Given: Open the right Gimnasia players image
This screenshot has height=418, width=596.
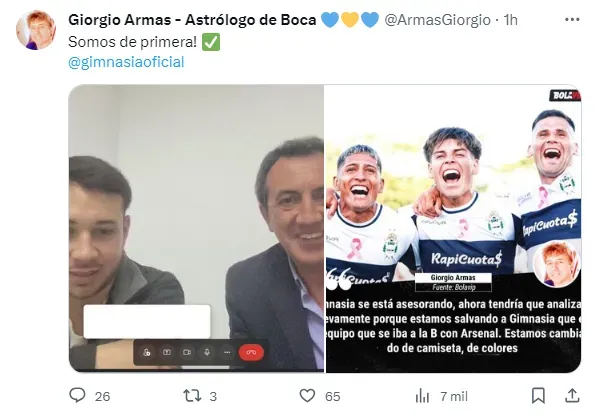Looking at the screenshot, I should [x=453, y=228].
